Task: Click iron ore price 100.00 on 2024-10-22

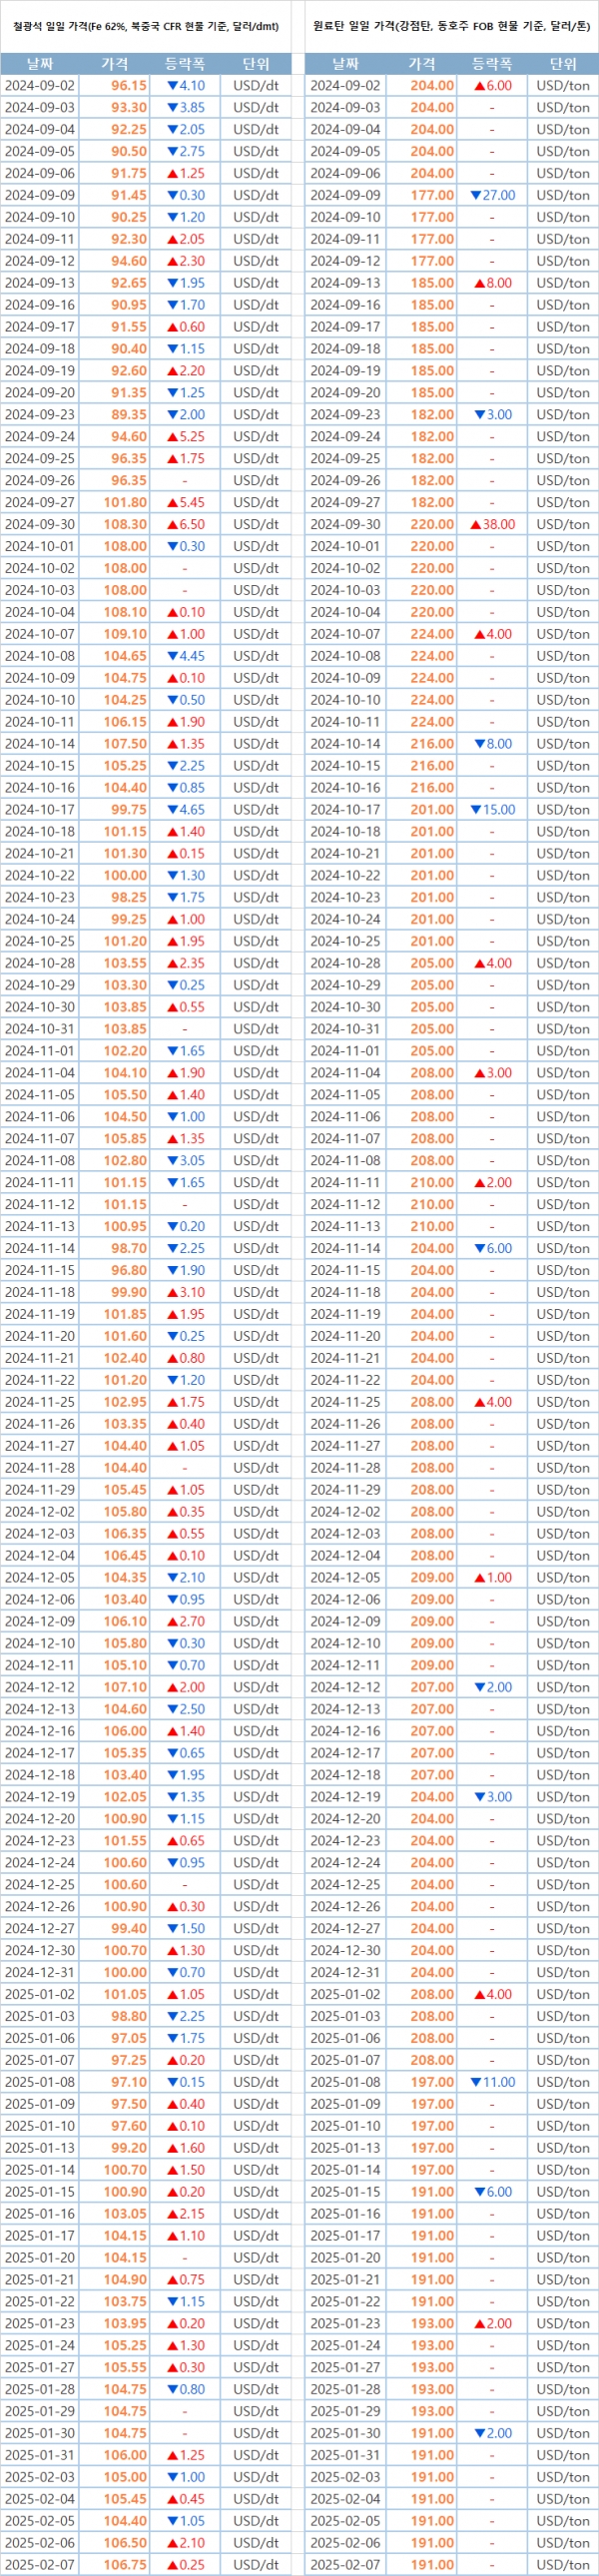Action: (126, 876)
